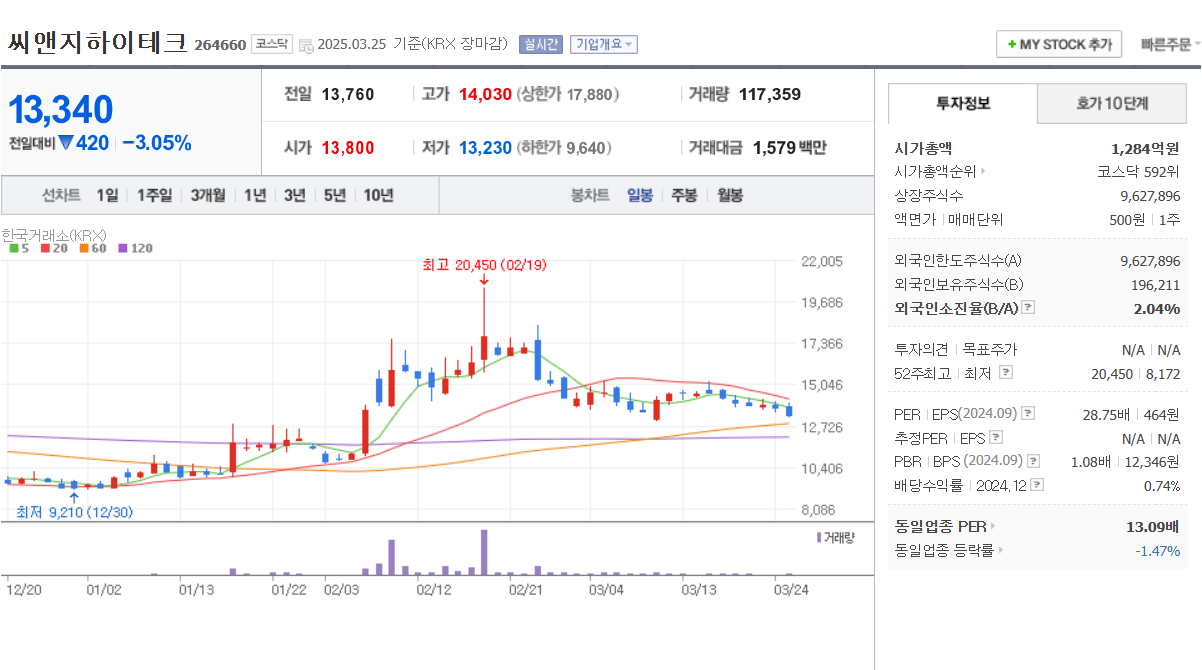Click green 5-day moving average legend marker
Image resolution: width=1202 pixels, height=670 pixels.
pyautogui.click(x=13, y=248)
